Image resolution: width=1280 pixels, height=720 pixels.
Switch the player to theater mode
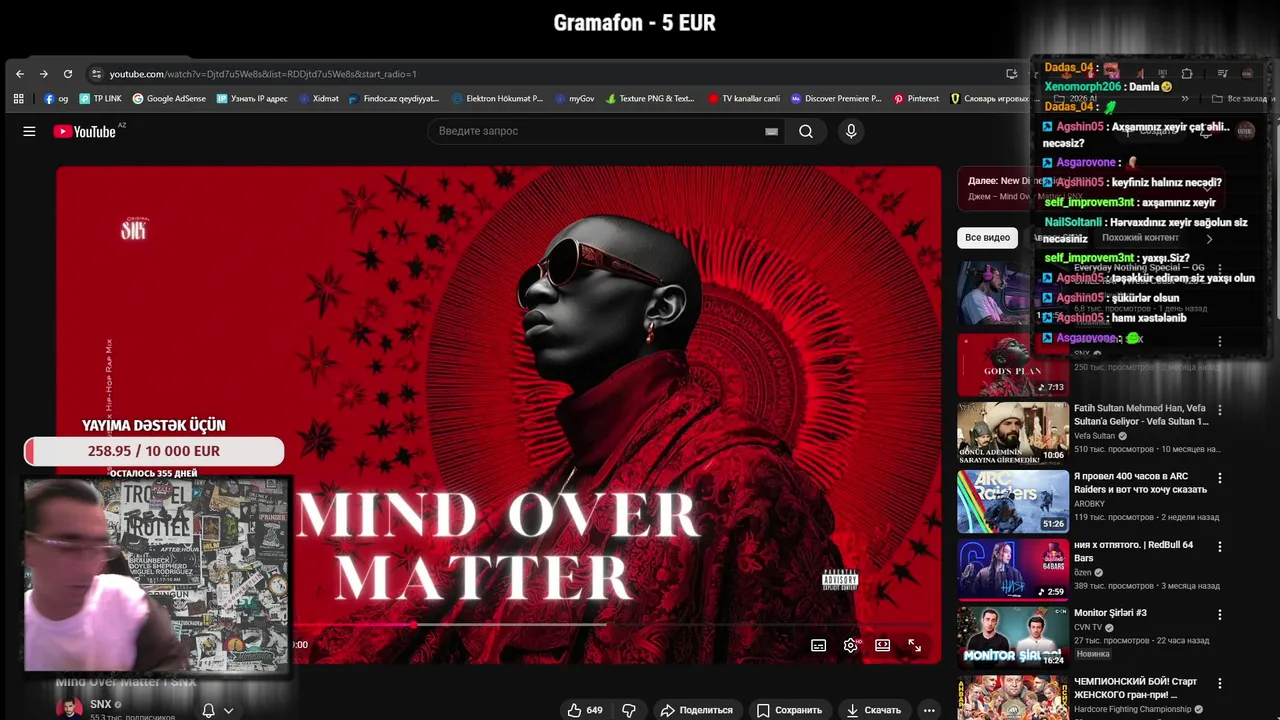coord(882,645)
